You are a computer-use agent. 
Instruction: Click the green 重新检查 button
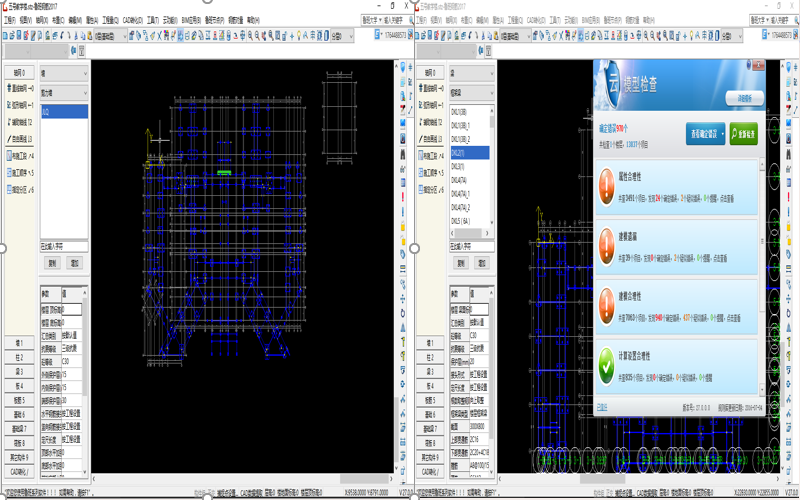pyautogui.click(x=743, y=134)
